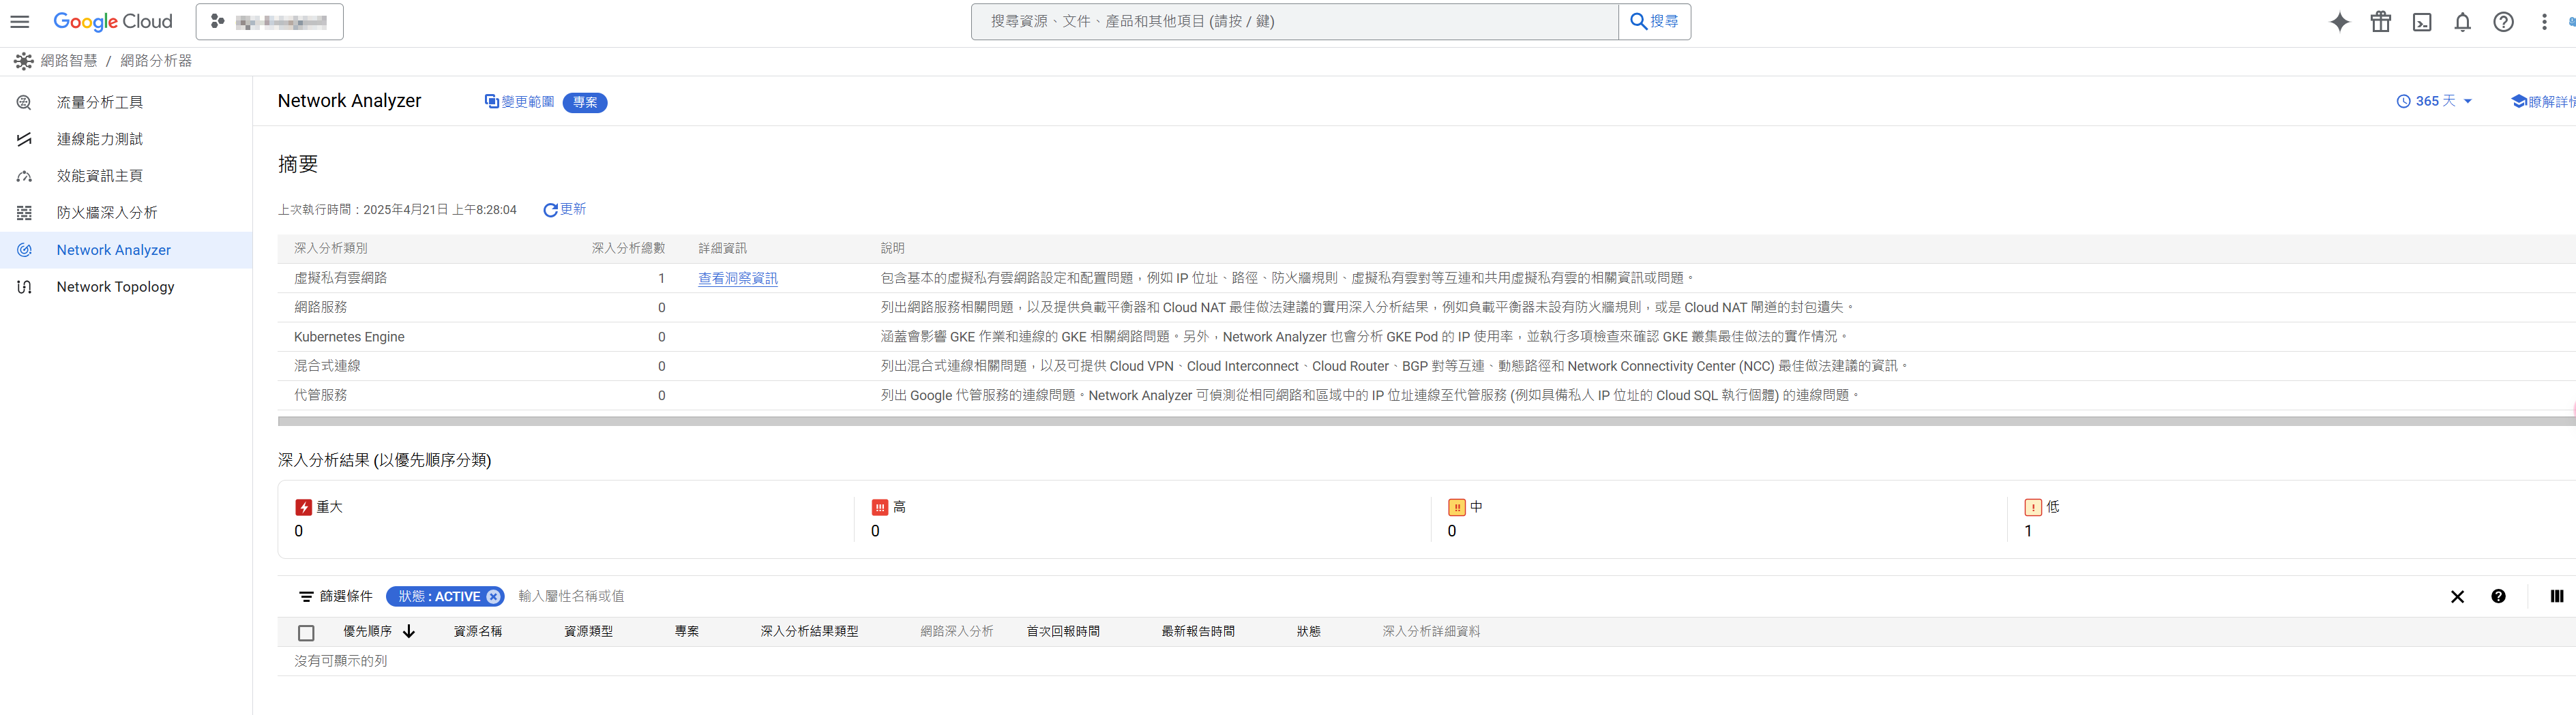The image size is (2576, 715).
Task: Click the 流量分析工具 sidebar icon
Action: pyautogui.click(x=24, y=102)
